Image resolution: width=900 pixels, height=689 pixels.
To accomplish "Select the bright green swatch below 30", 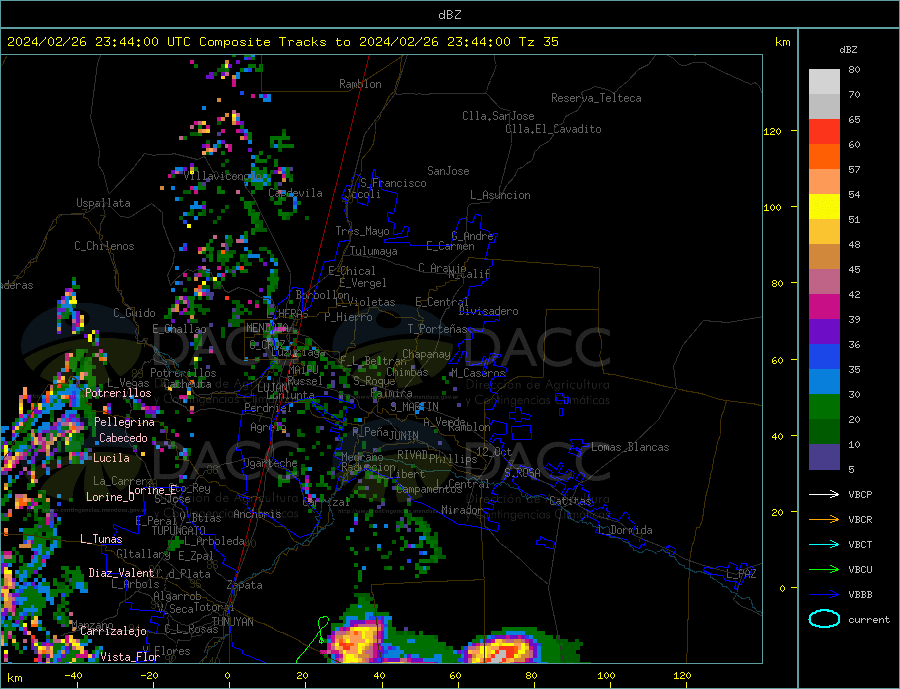I will coord(824,407).
